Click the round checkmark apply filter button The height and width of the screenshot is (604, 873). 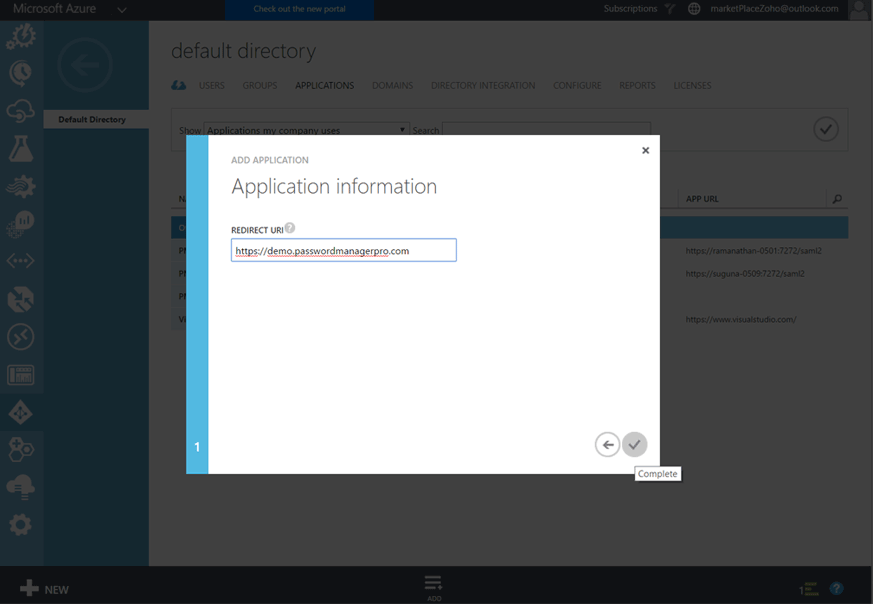[826, 129]
